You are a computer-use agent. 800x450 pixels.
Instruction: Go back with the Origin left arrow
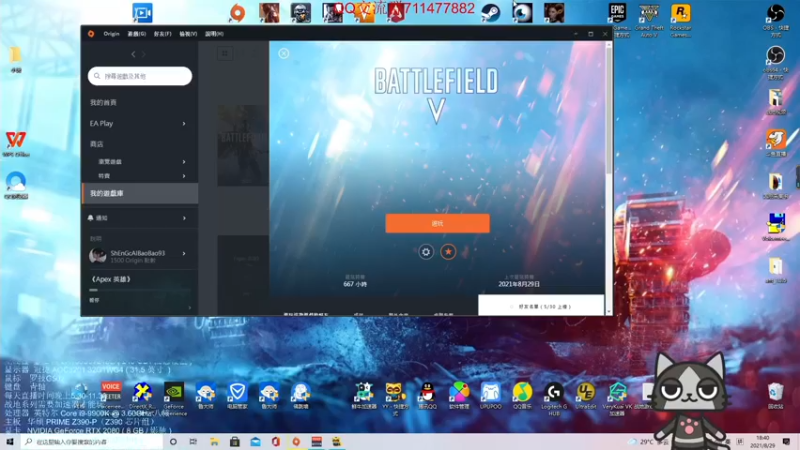[x=133, y=54]
